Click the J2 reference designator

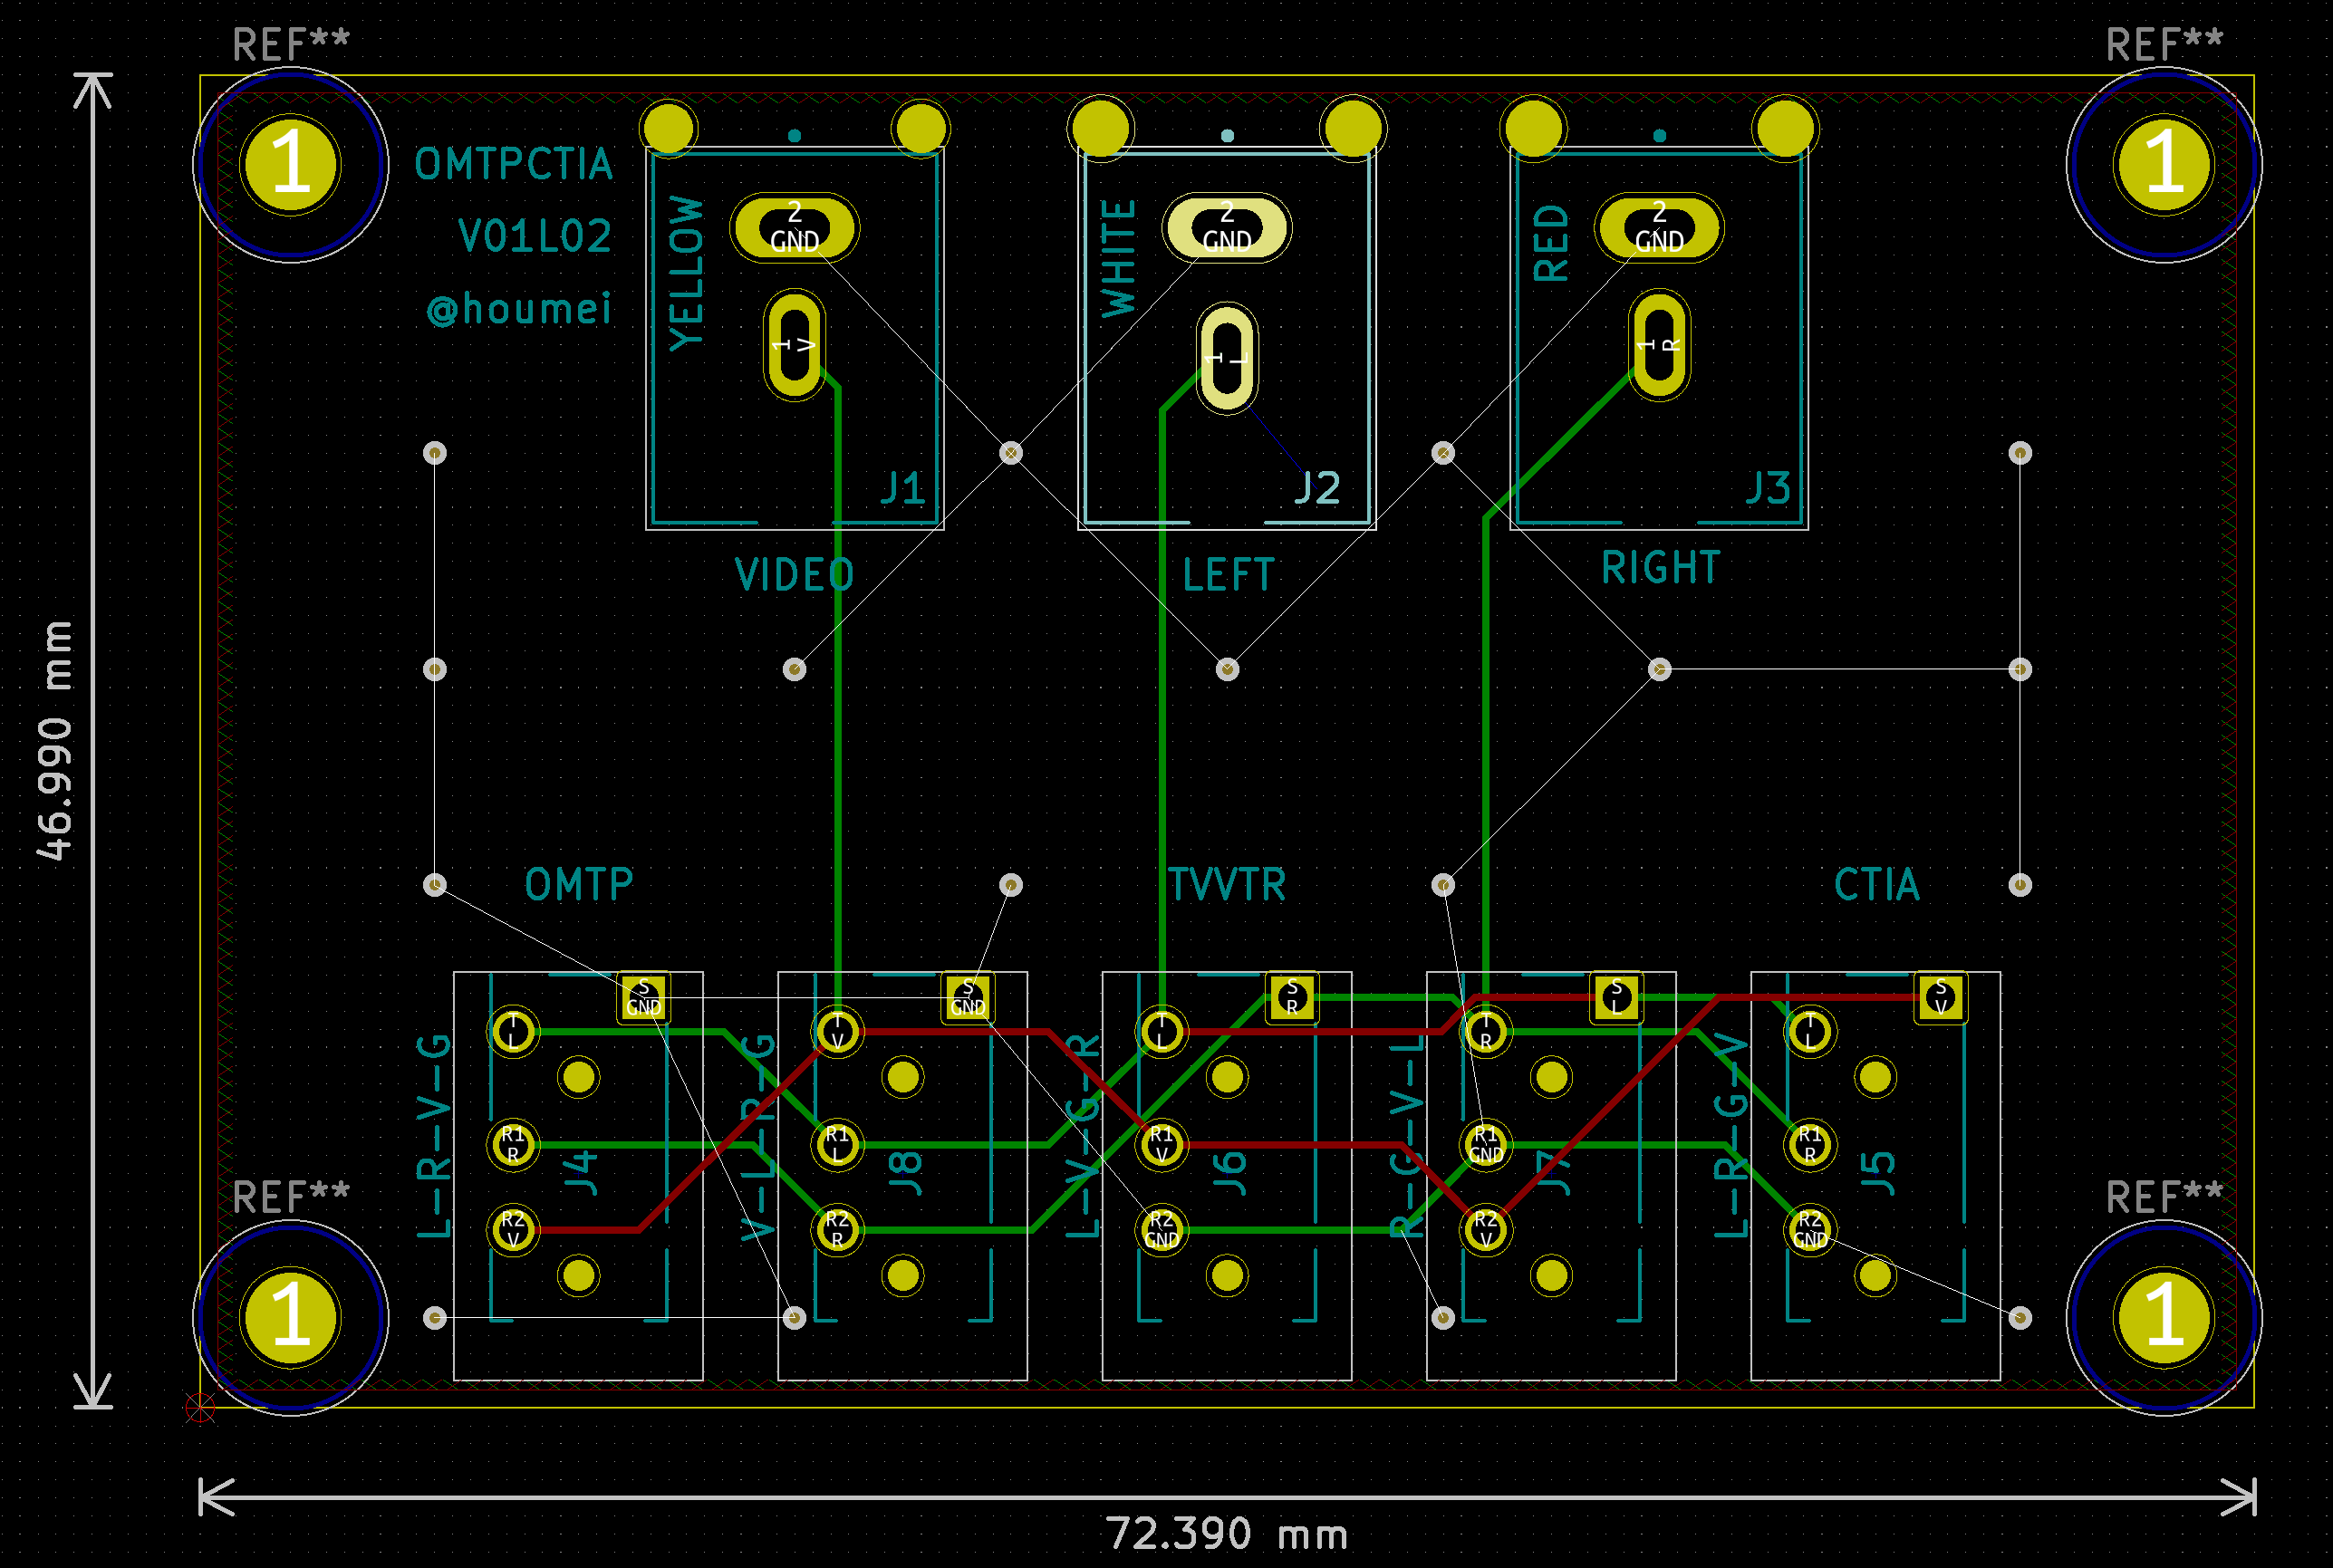(x=1316, y=489)
